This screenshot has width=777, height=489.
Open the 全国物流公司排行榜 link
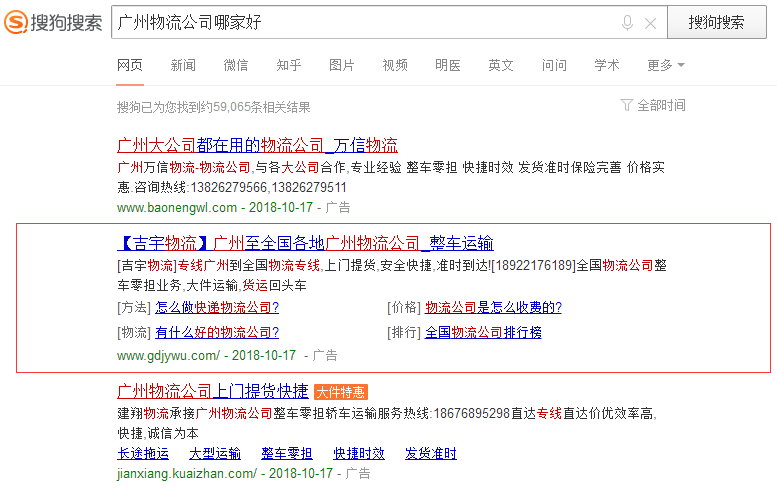[x=483, y=332]
